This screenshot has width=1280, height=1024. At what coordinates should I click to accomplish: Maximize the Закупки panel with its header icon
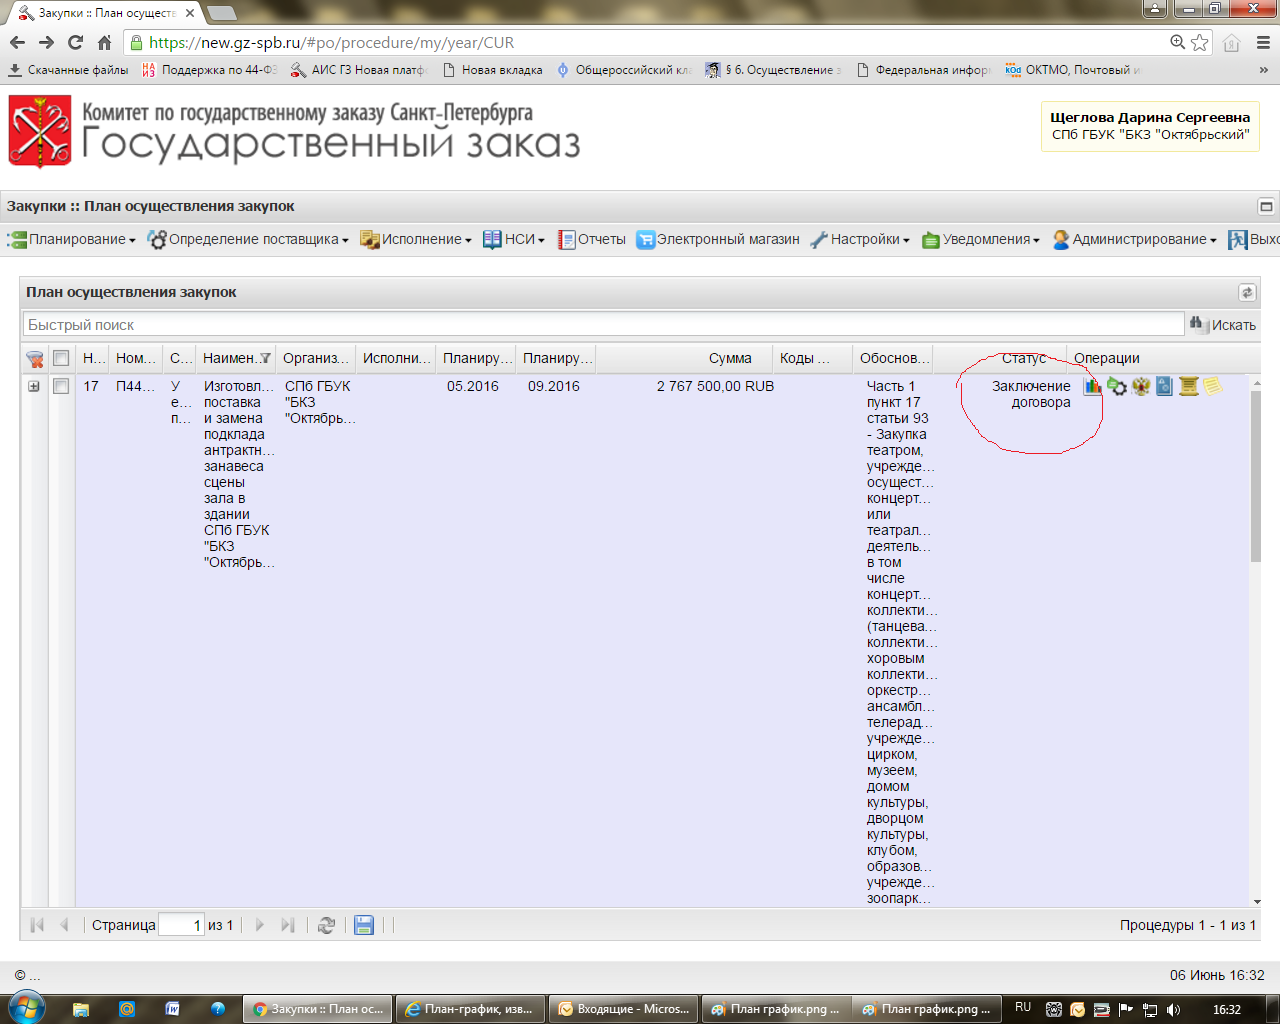pyautogui.click(x=1266, y=206)
